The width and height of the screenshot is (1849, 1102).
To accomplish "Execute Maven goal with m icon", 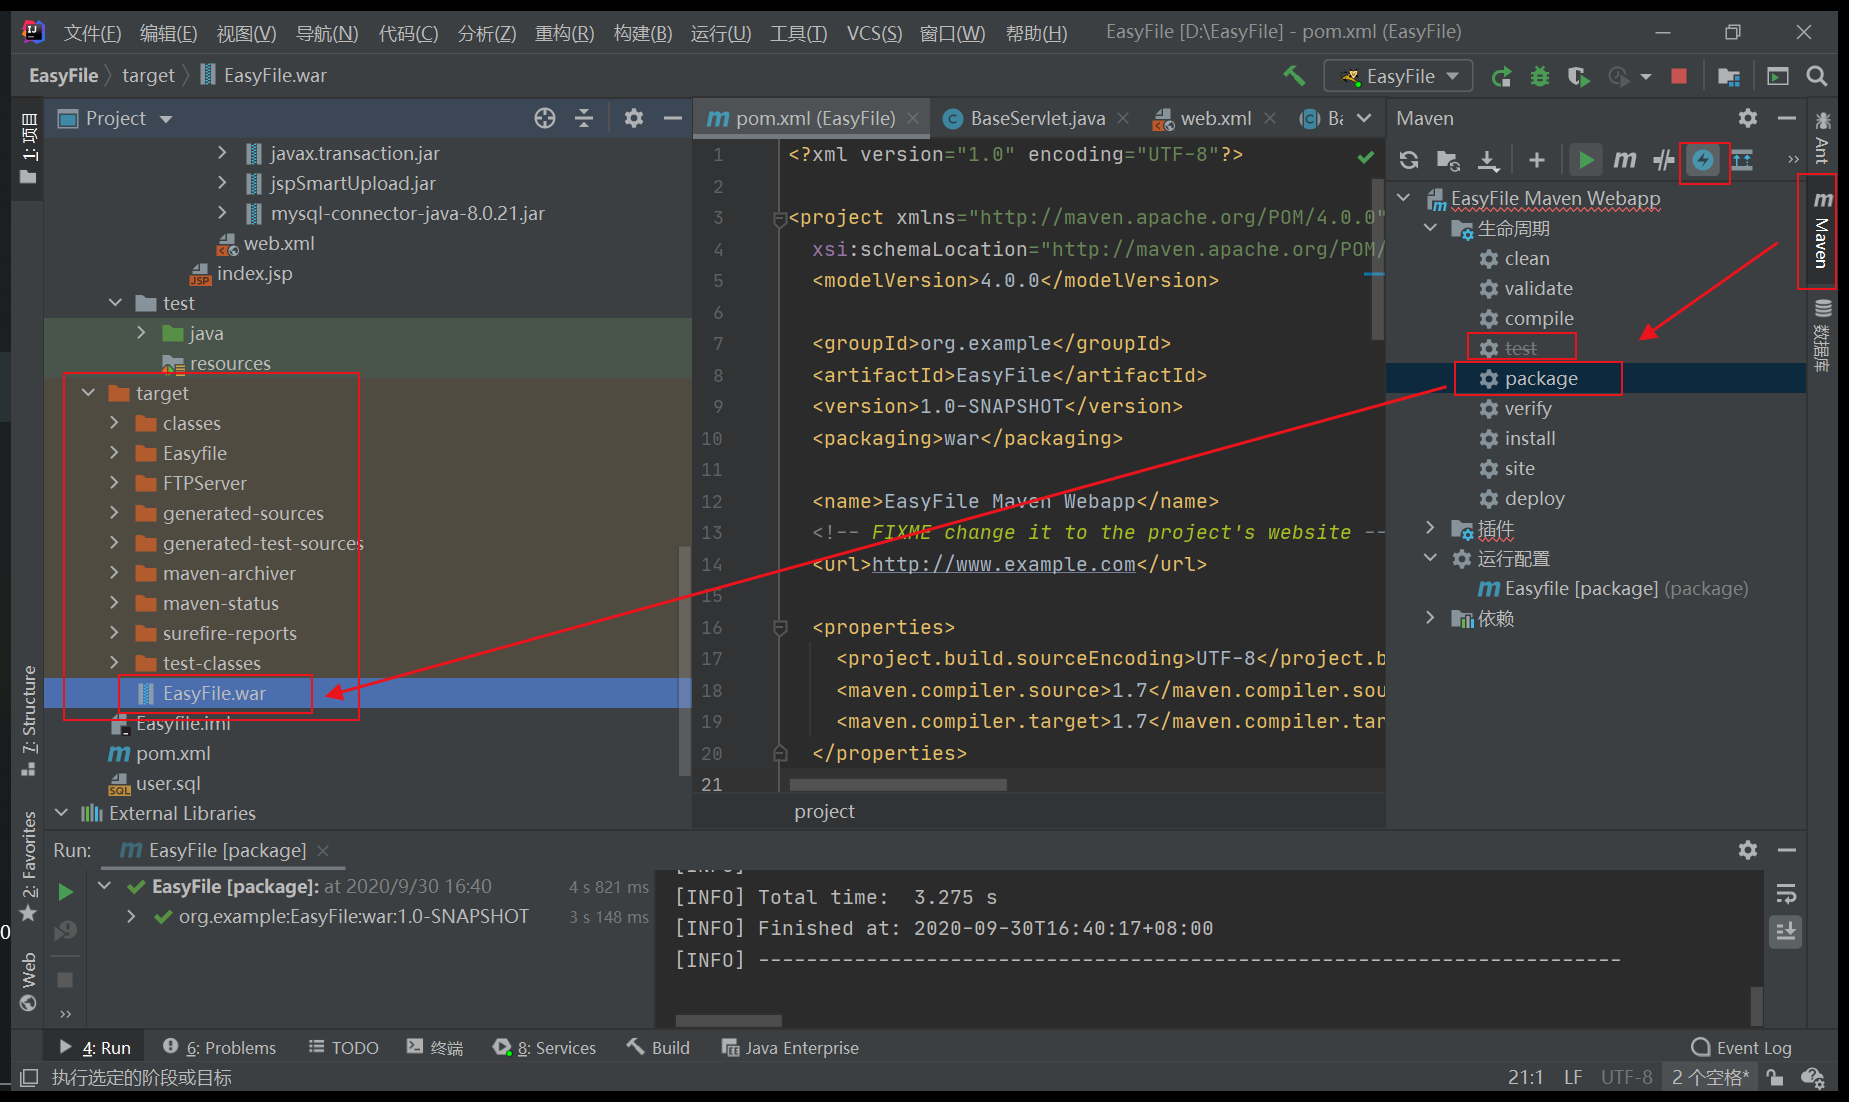I will [x=1625, y=160].
